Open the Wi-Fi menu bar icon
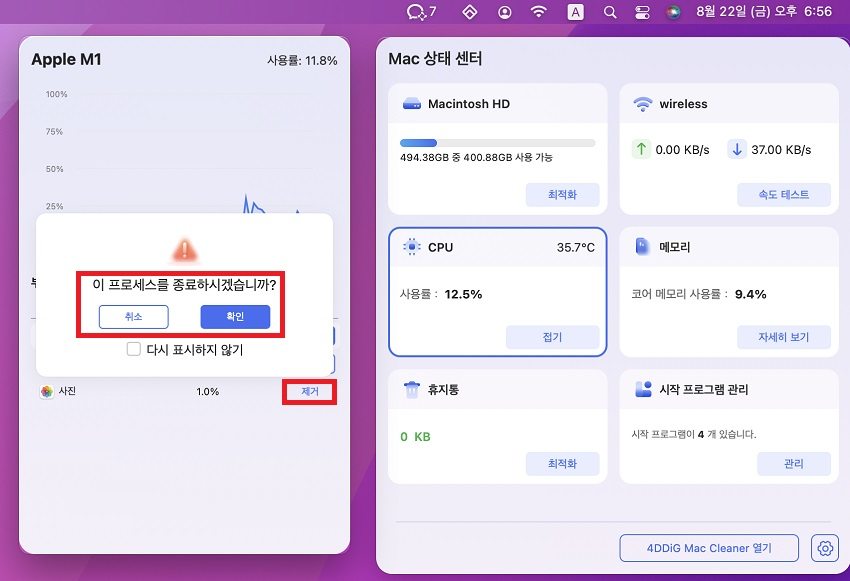The image size is (850, 581). click(538, 12)
